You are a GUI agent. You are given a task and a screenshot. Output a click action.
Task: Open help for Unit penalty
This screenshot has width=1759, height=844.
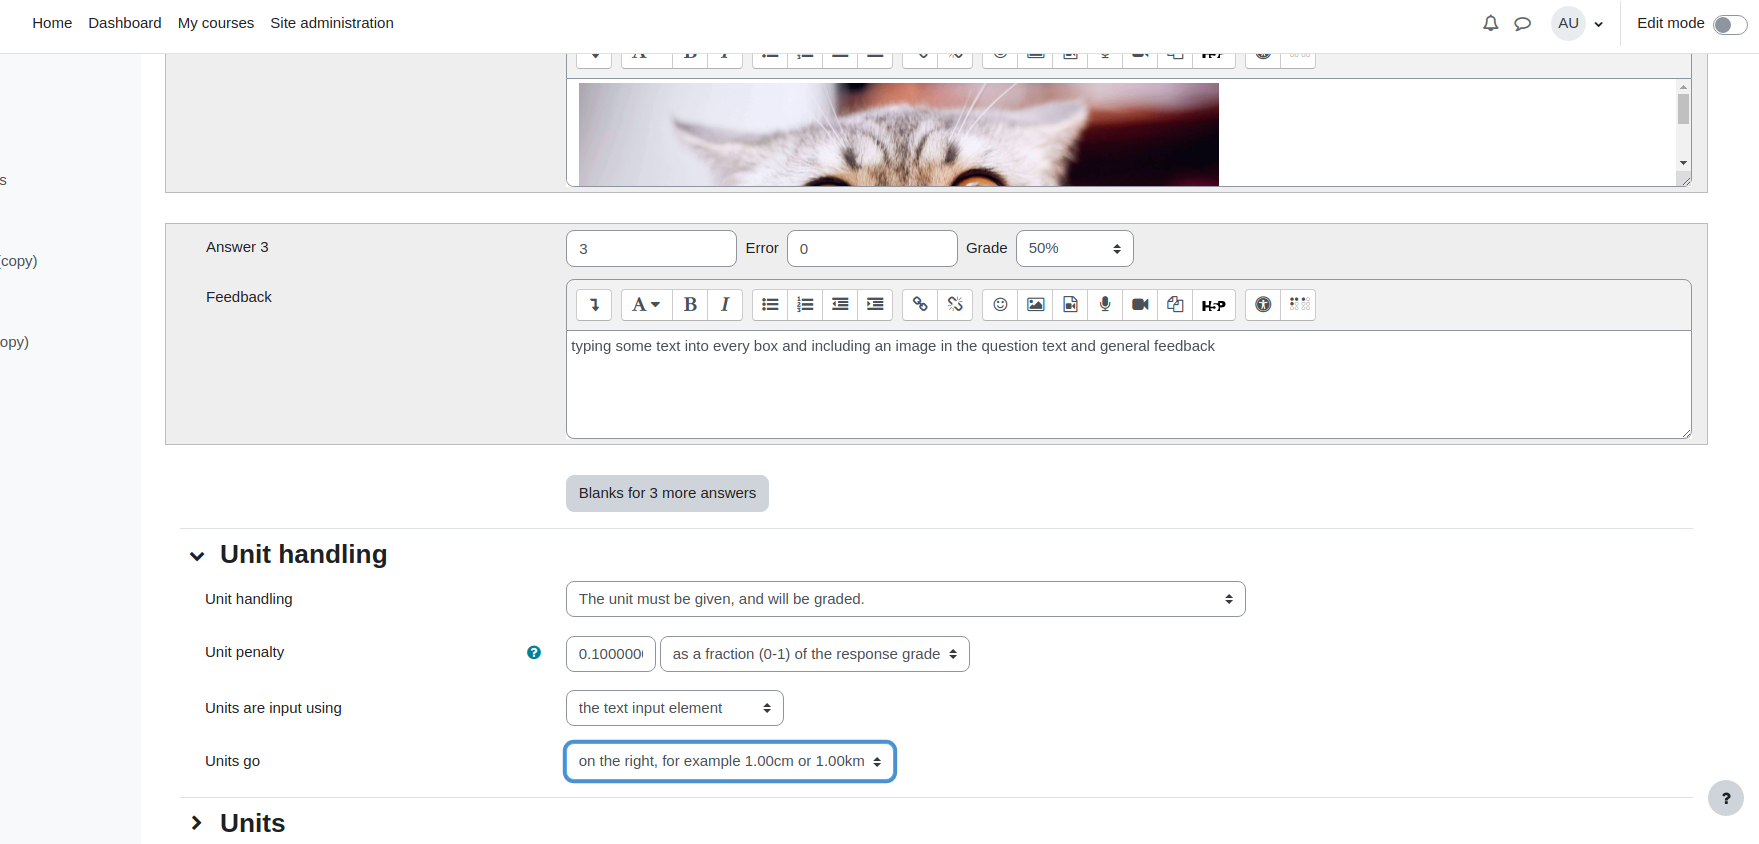tap(534, 653)
